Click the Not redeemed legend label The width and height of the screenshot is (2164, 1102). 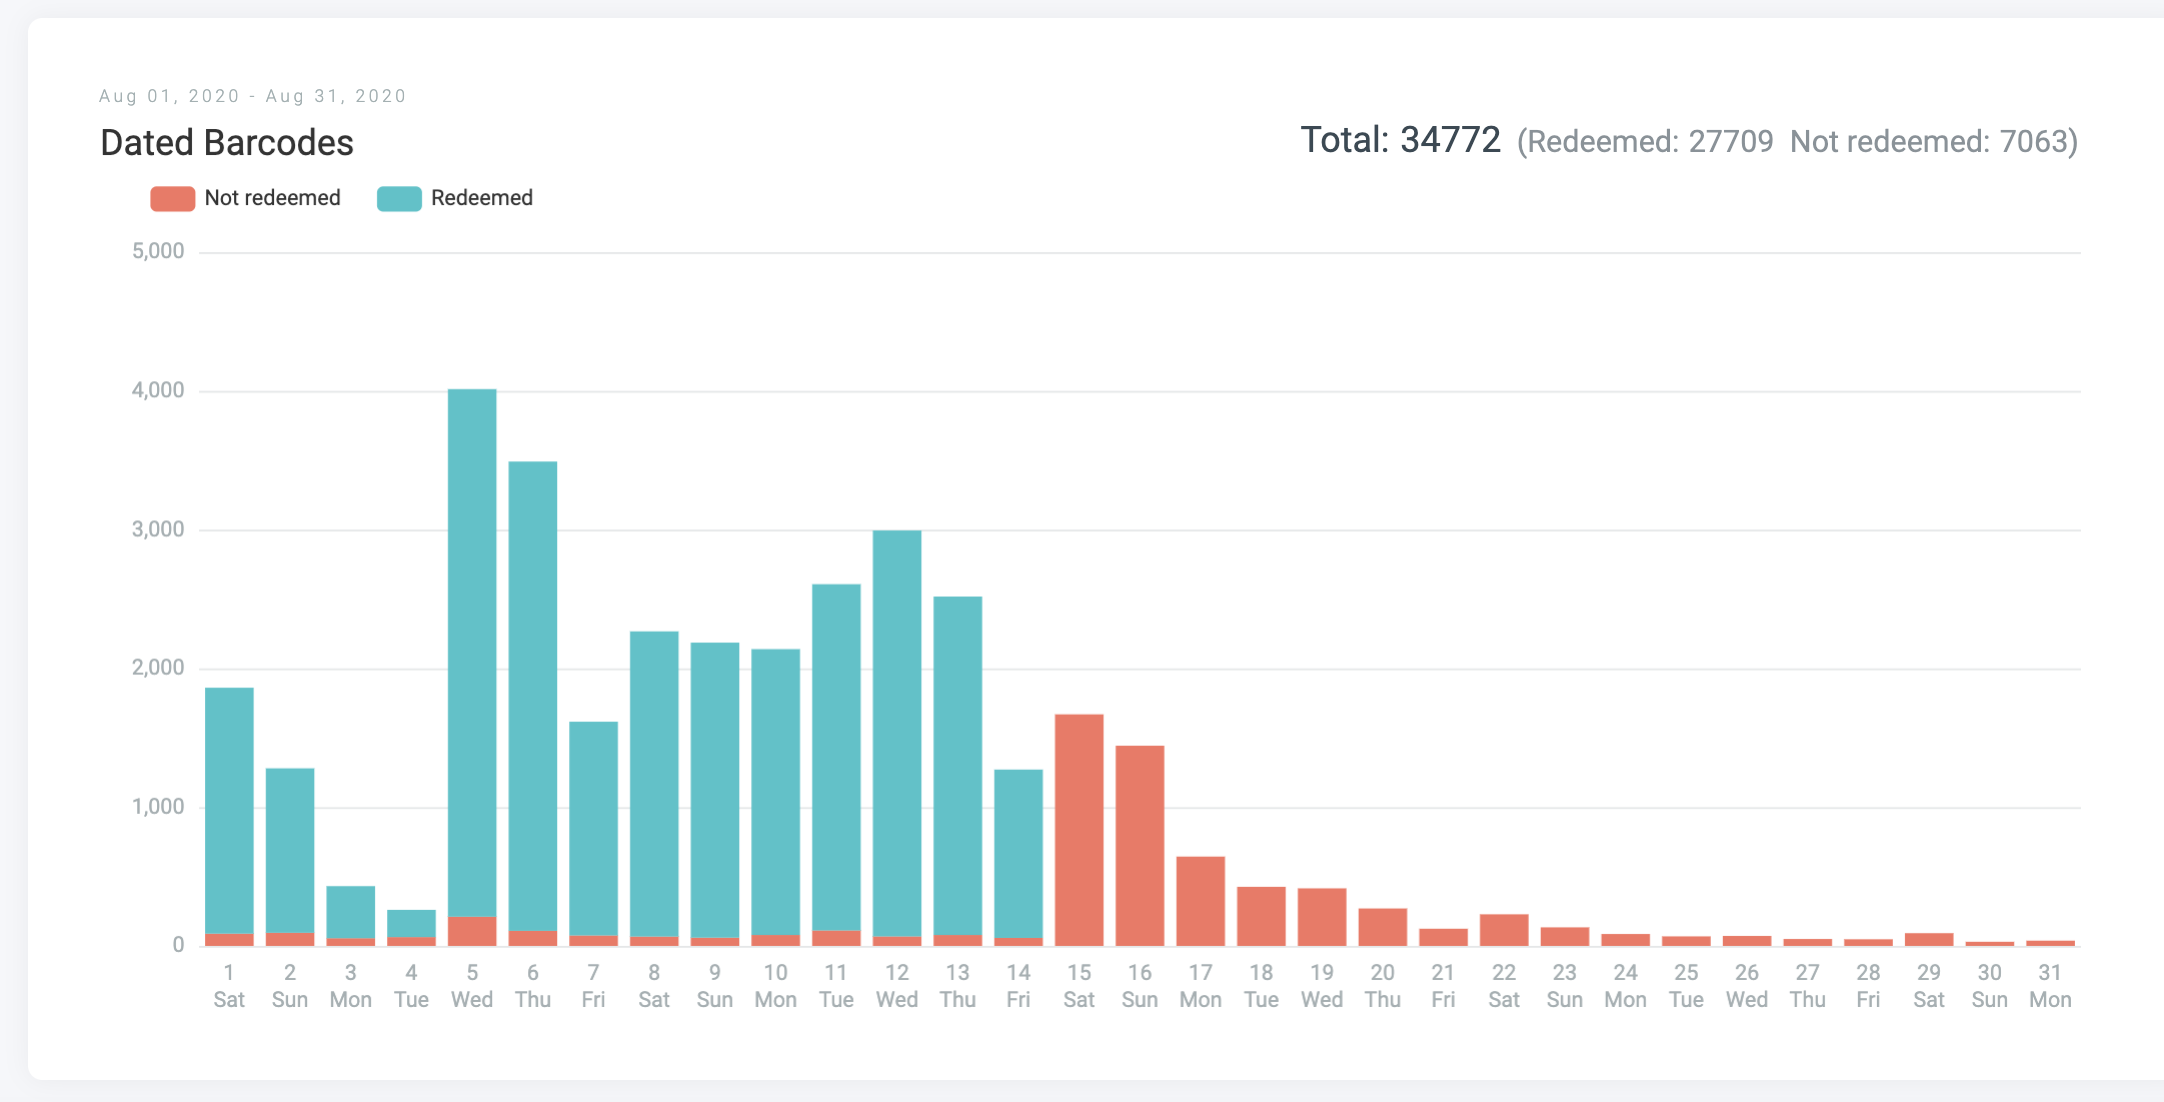click(x=272, y=198)
